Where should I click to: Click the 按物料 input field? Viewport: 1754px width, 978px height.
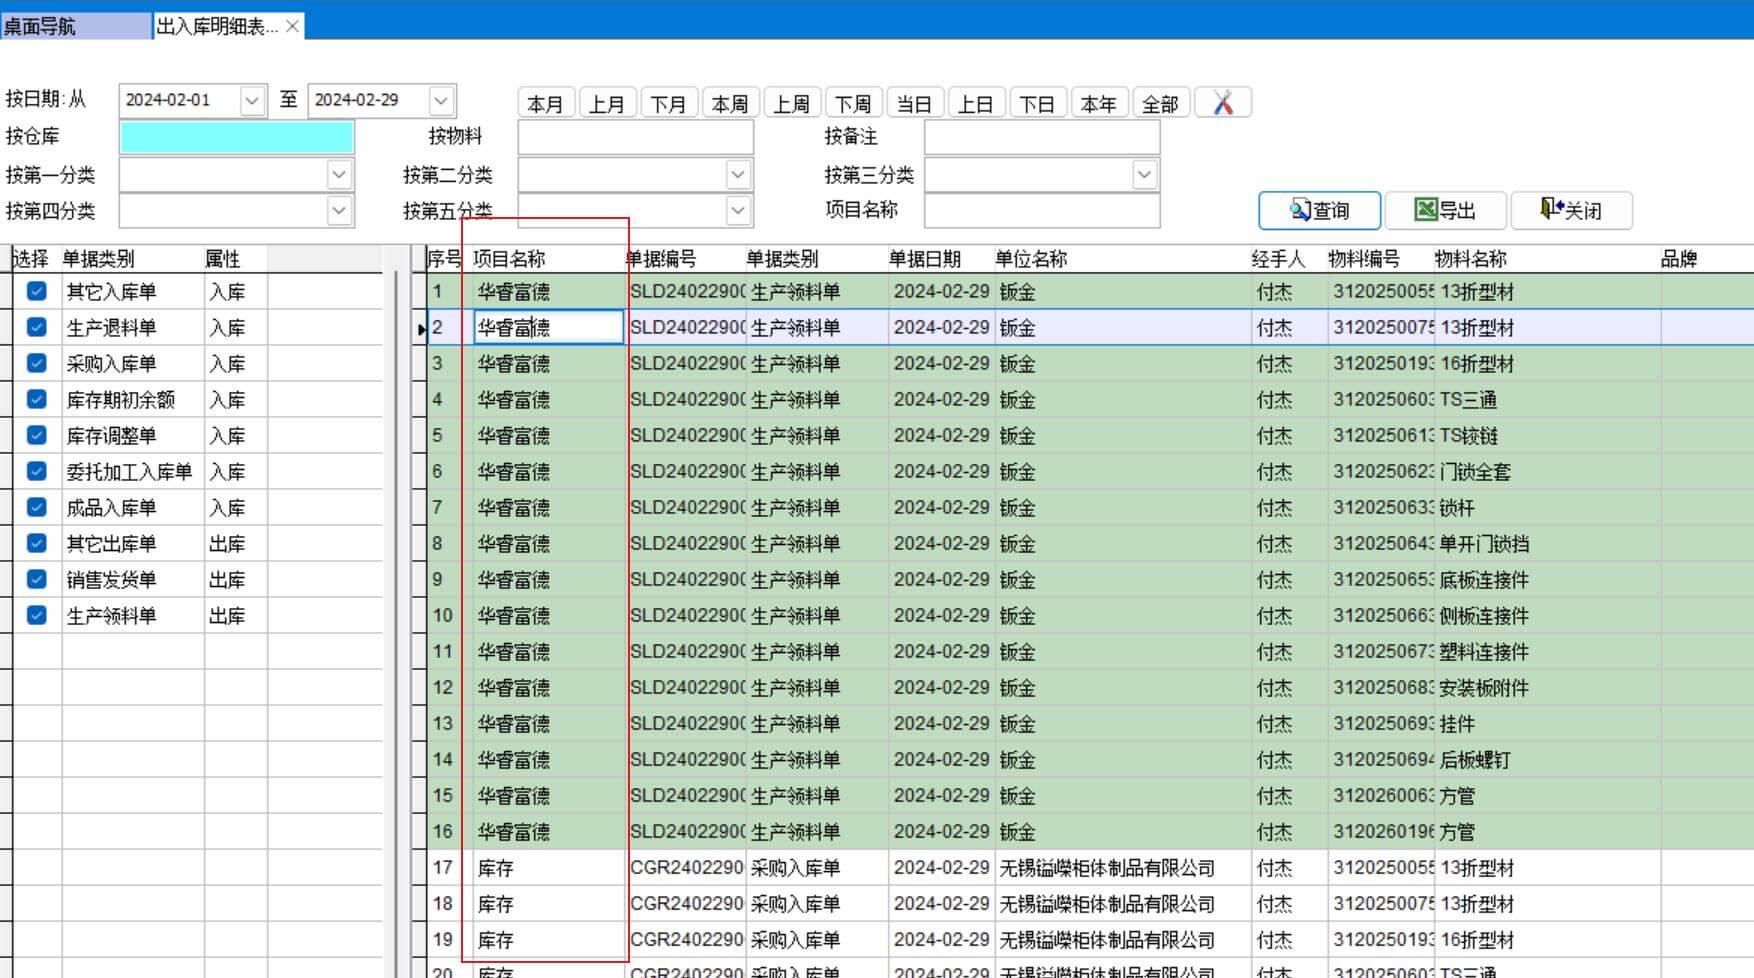click(635, 137)
